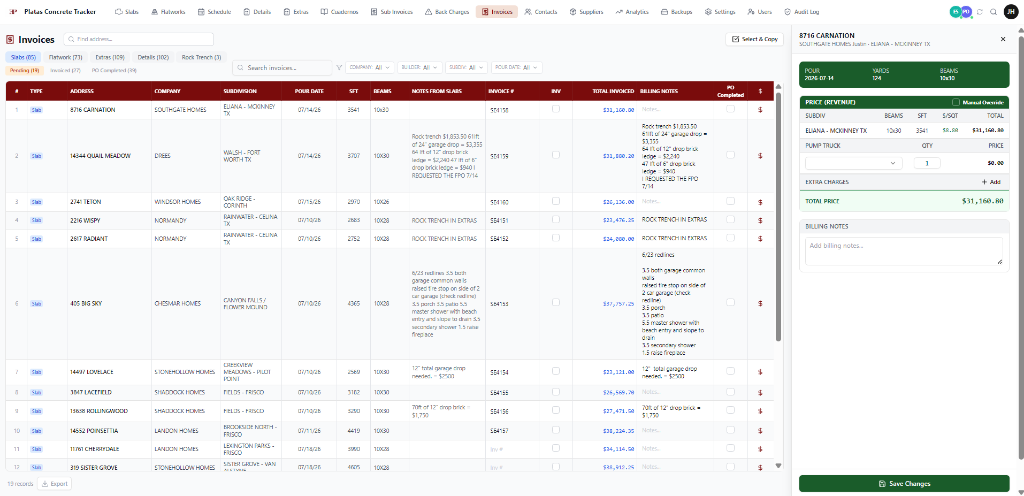Close the 8716 Carnation detail panel

1003,39
